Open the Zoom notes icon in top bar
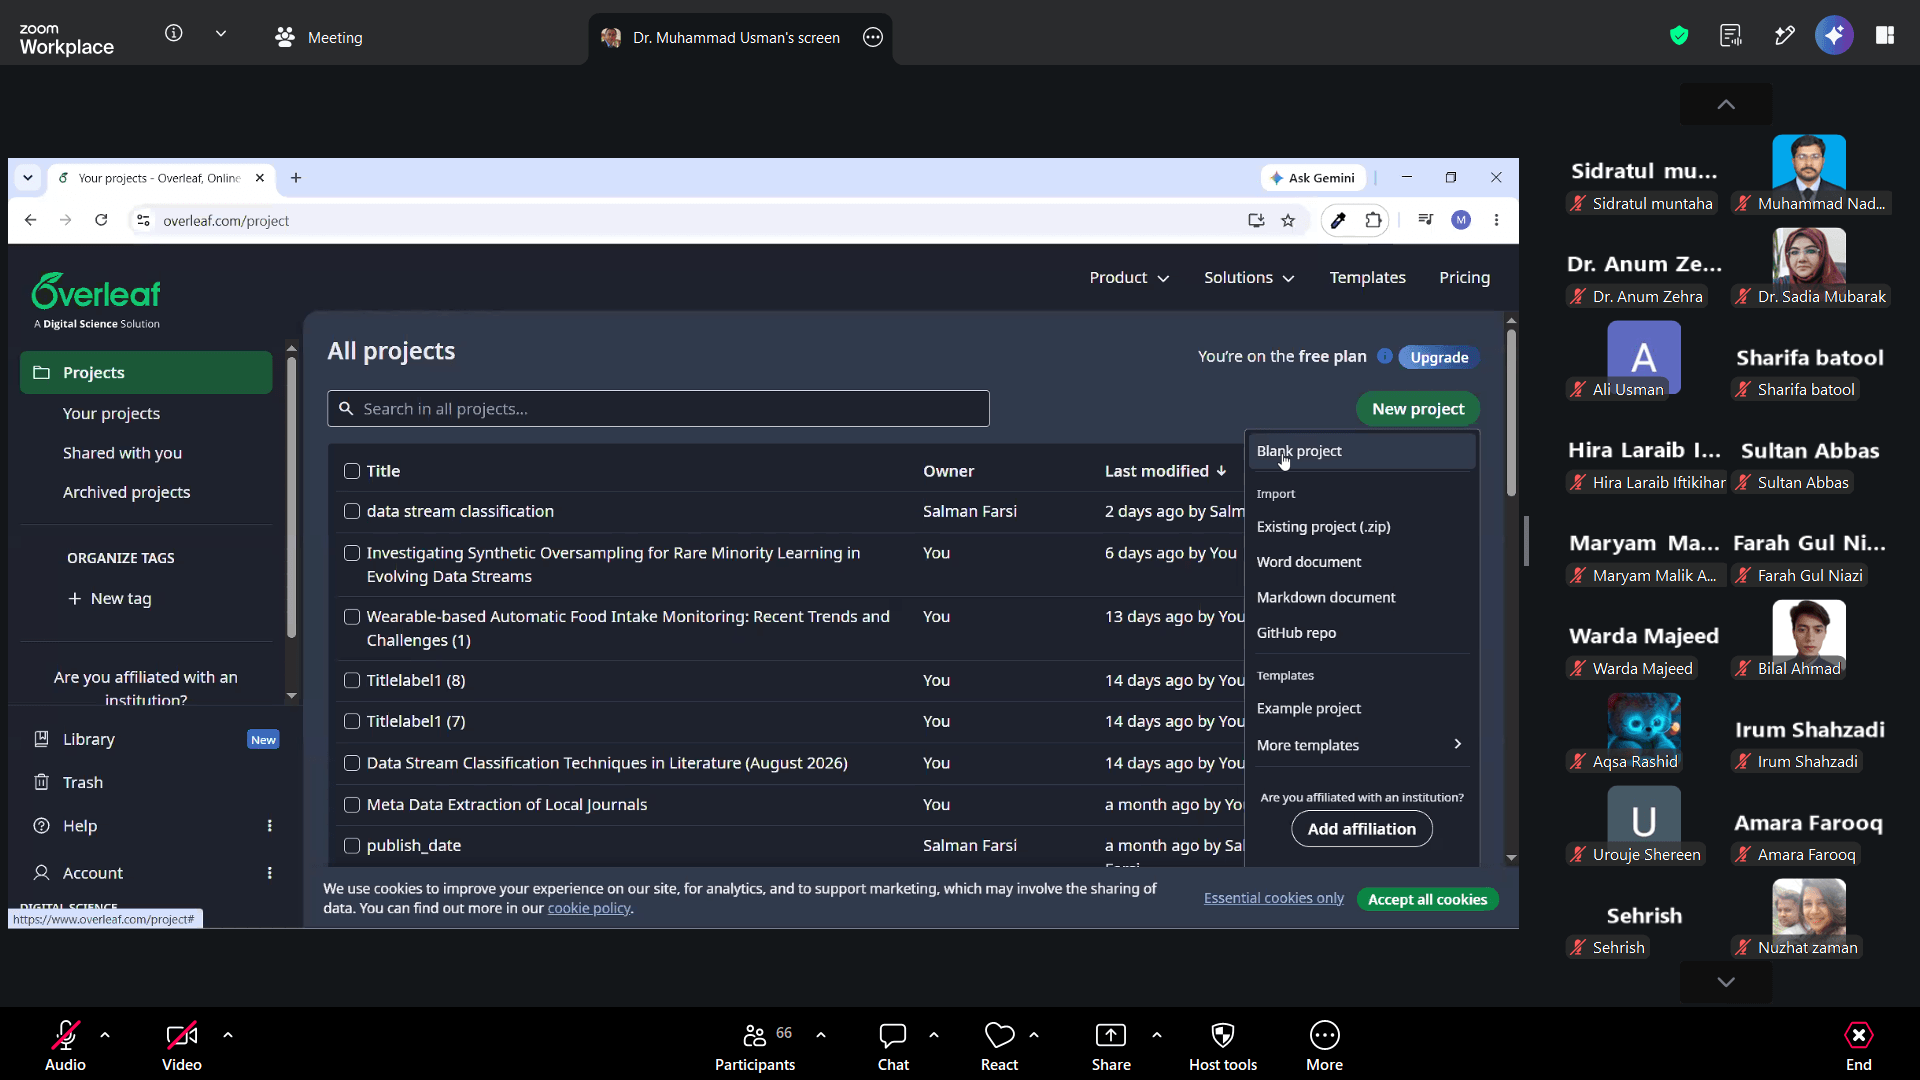 [x=1731, y=36]
